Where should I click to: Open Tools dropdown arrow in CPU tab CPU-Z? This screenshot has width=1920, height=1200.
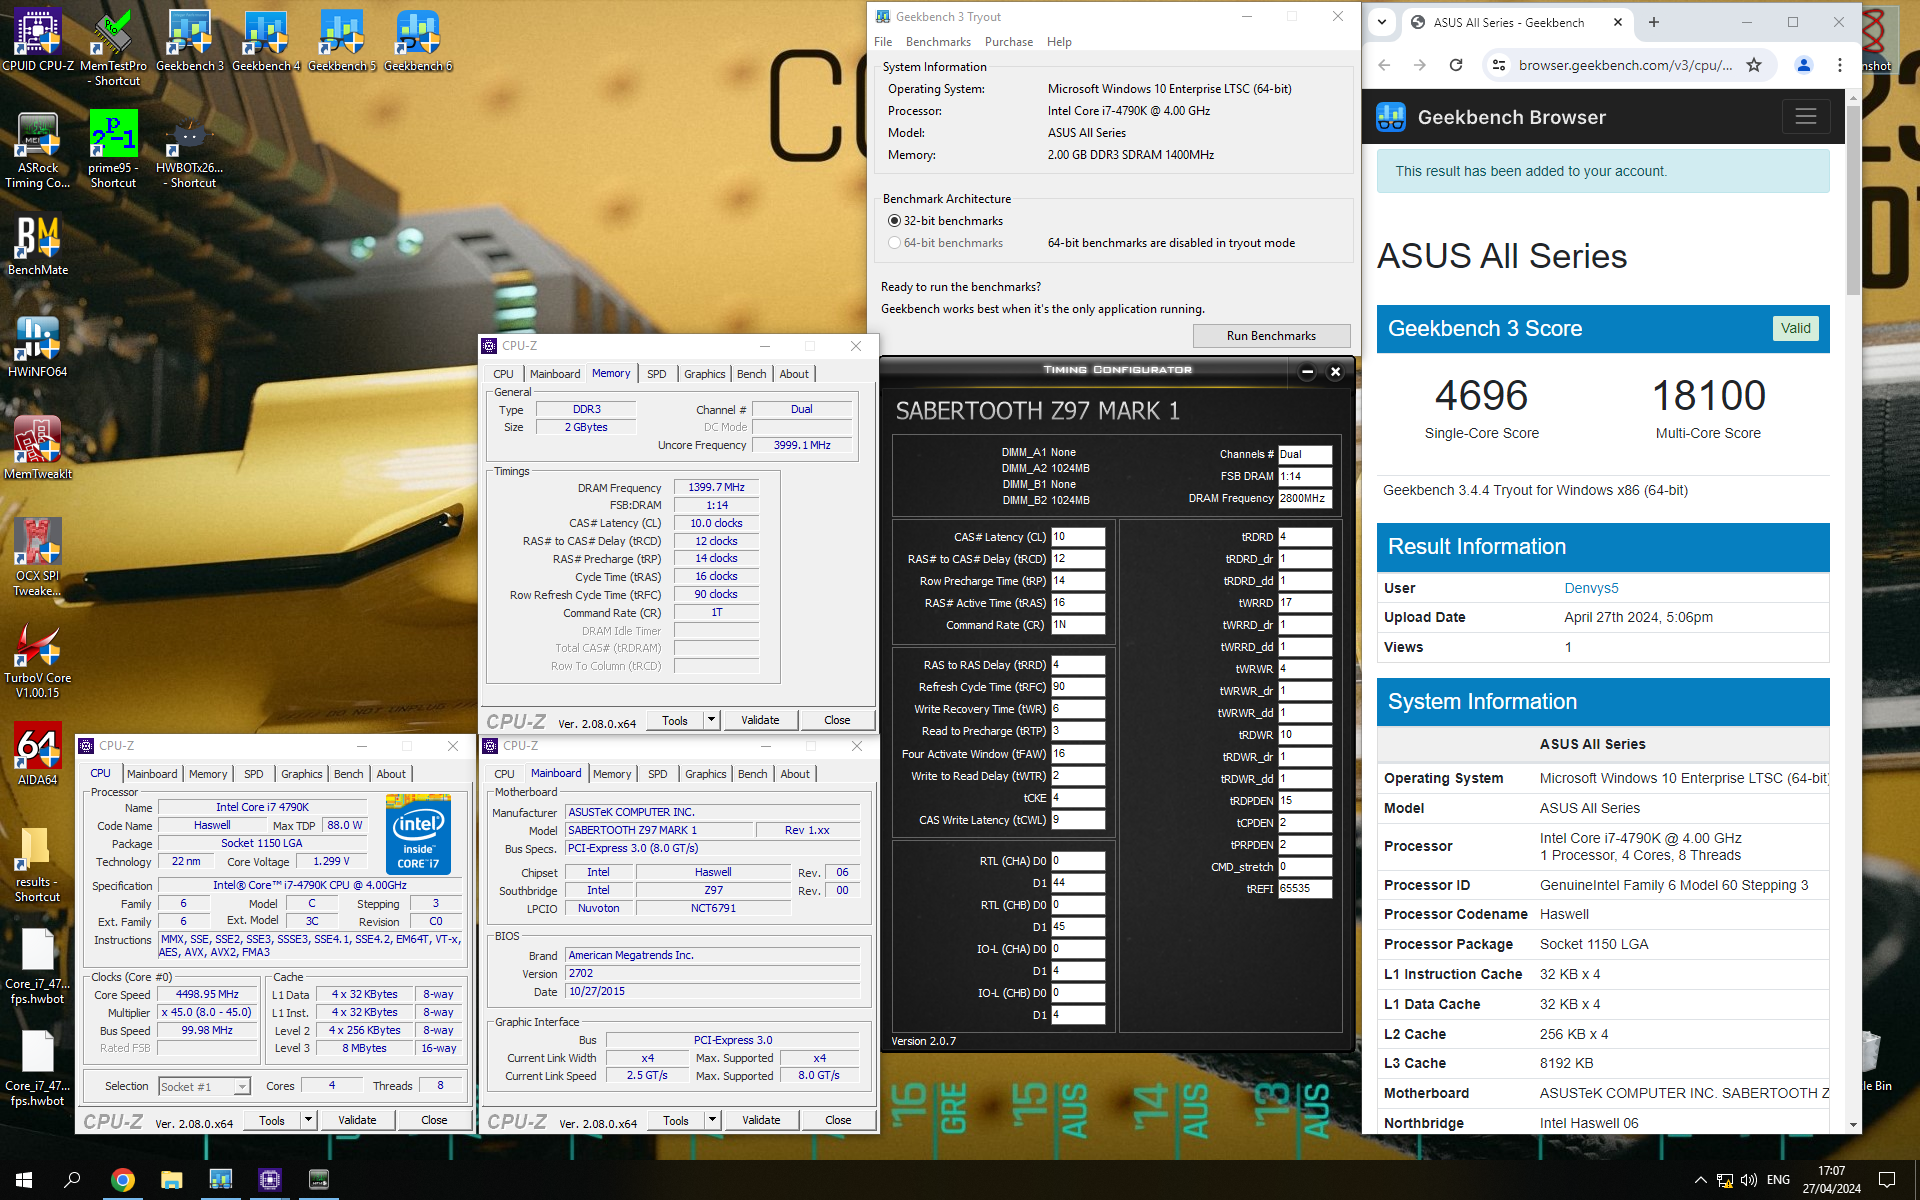click(x=309, y=1120)
